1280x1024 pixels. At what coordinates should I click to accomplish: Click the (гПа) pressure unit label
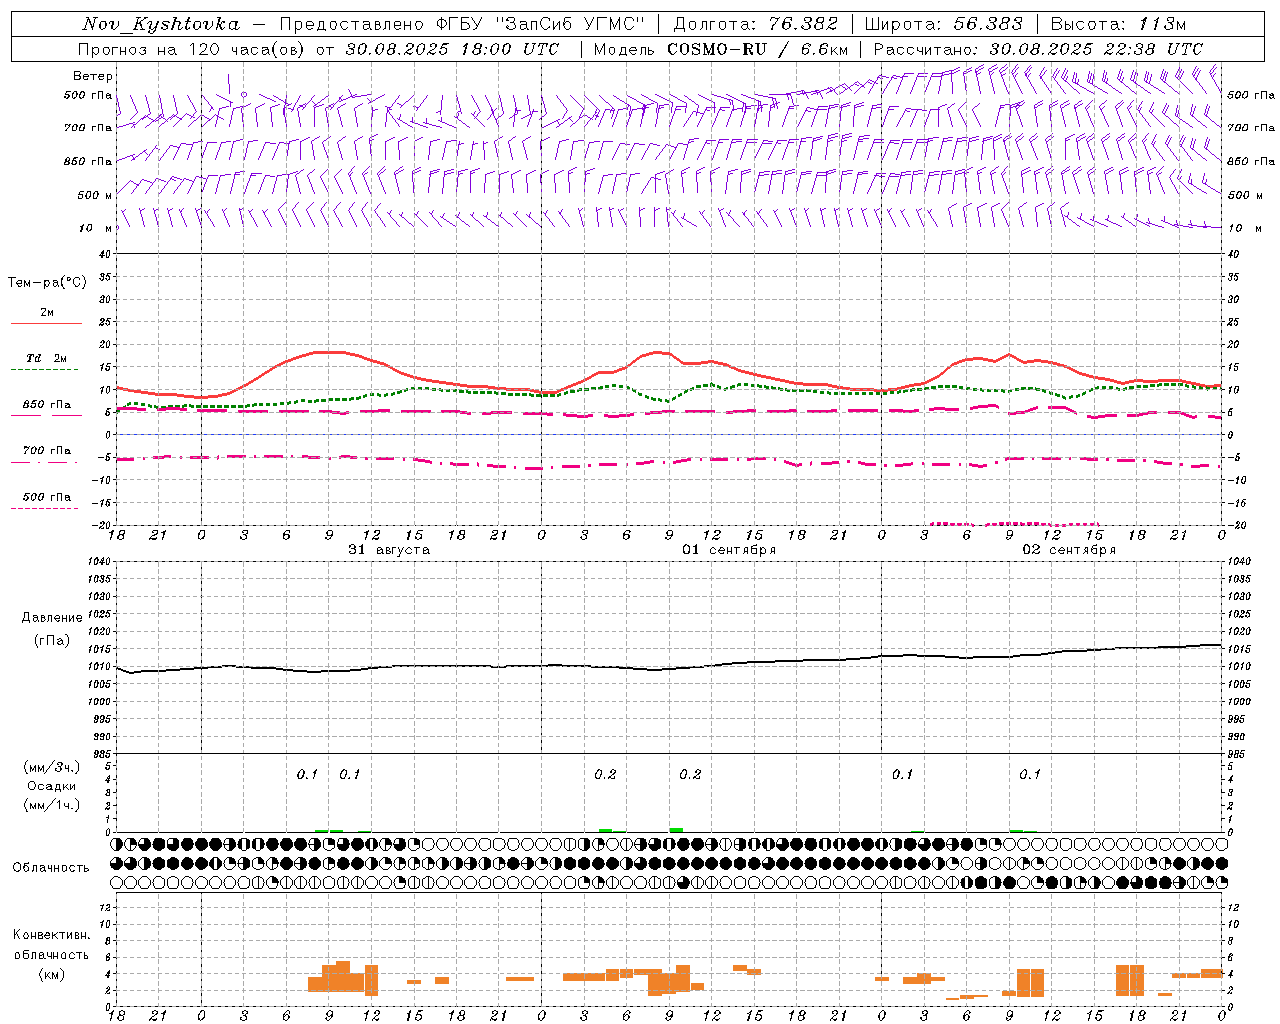[x=52, y=641]
